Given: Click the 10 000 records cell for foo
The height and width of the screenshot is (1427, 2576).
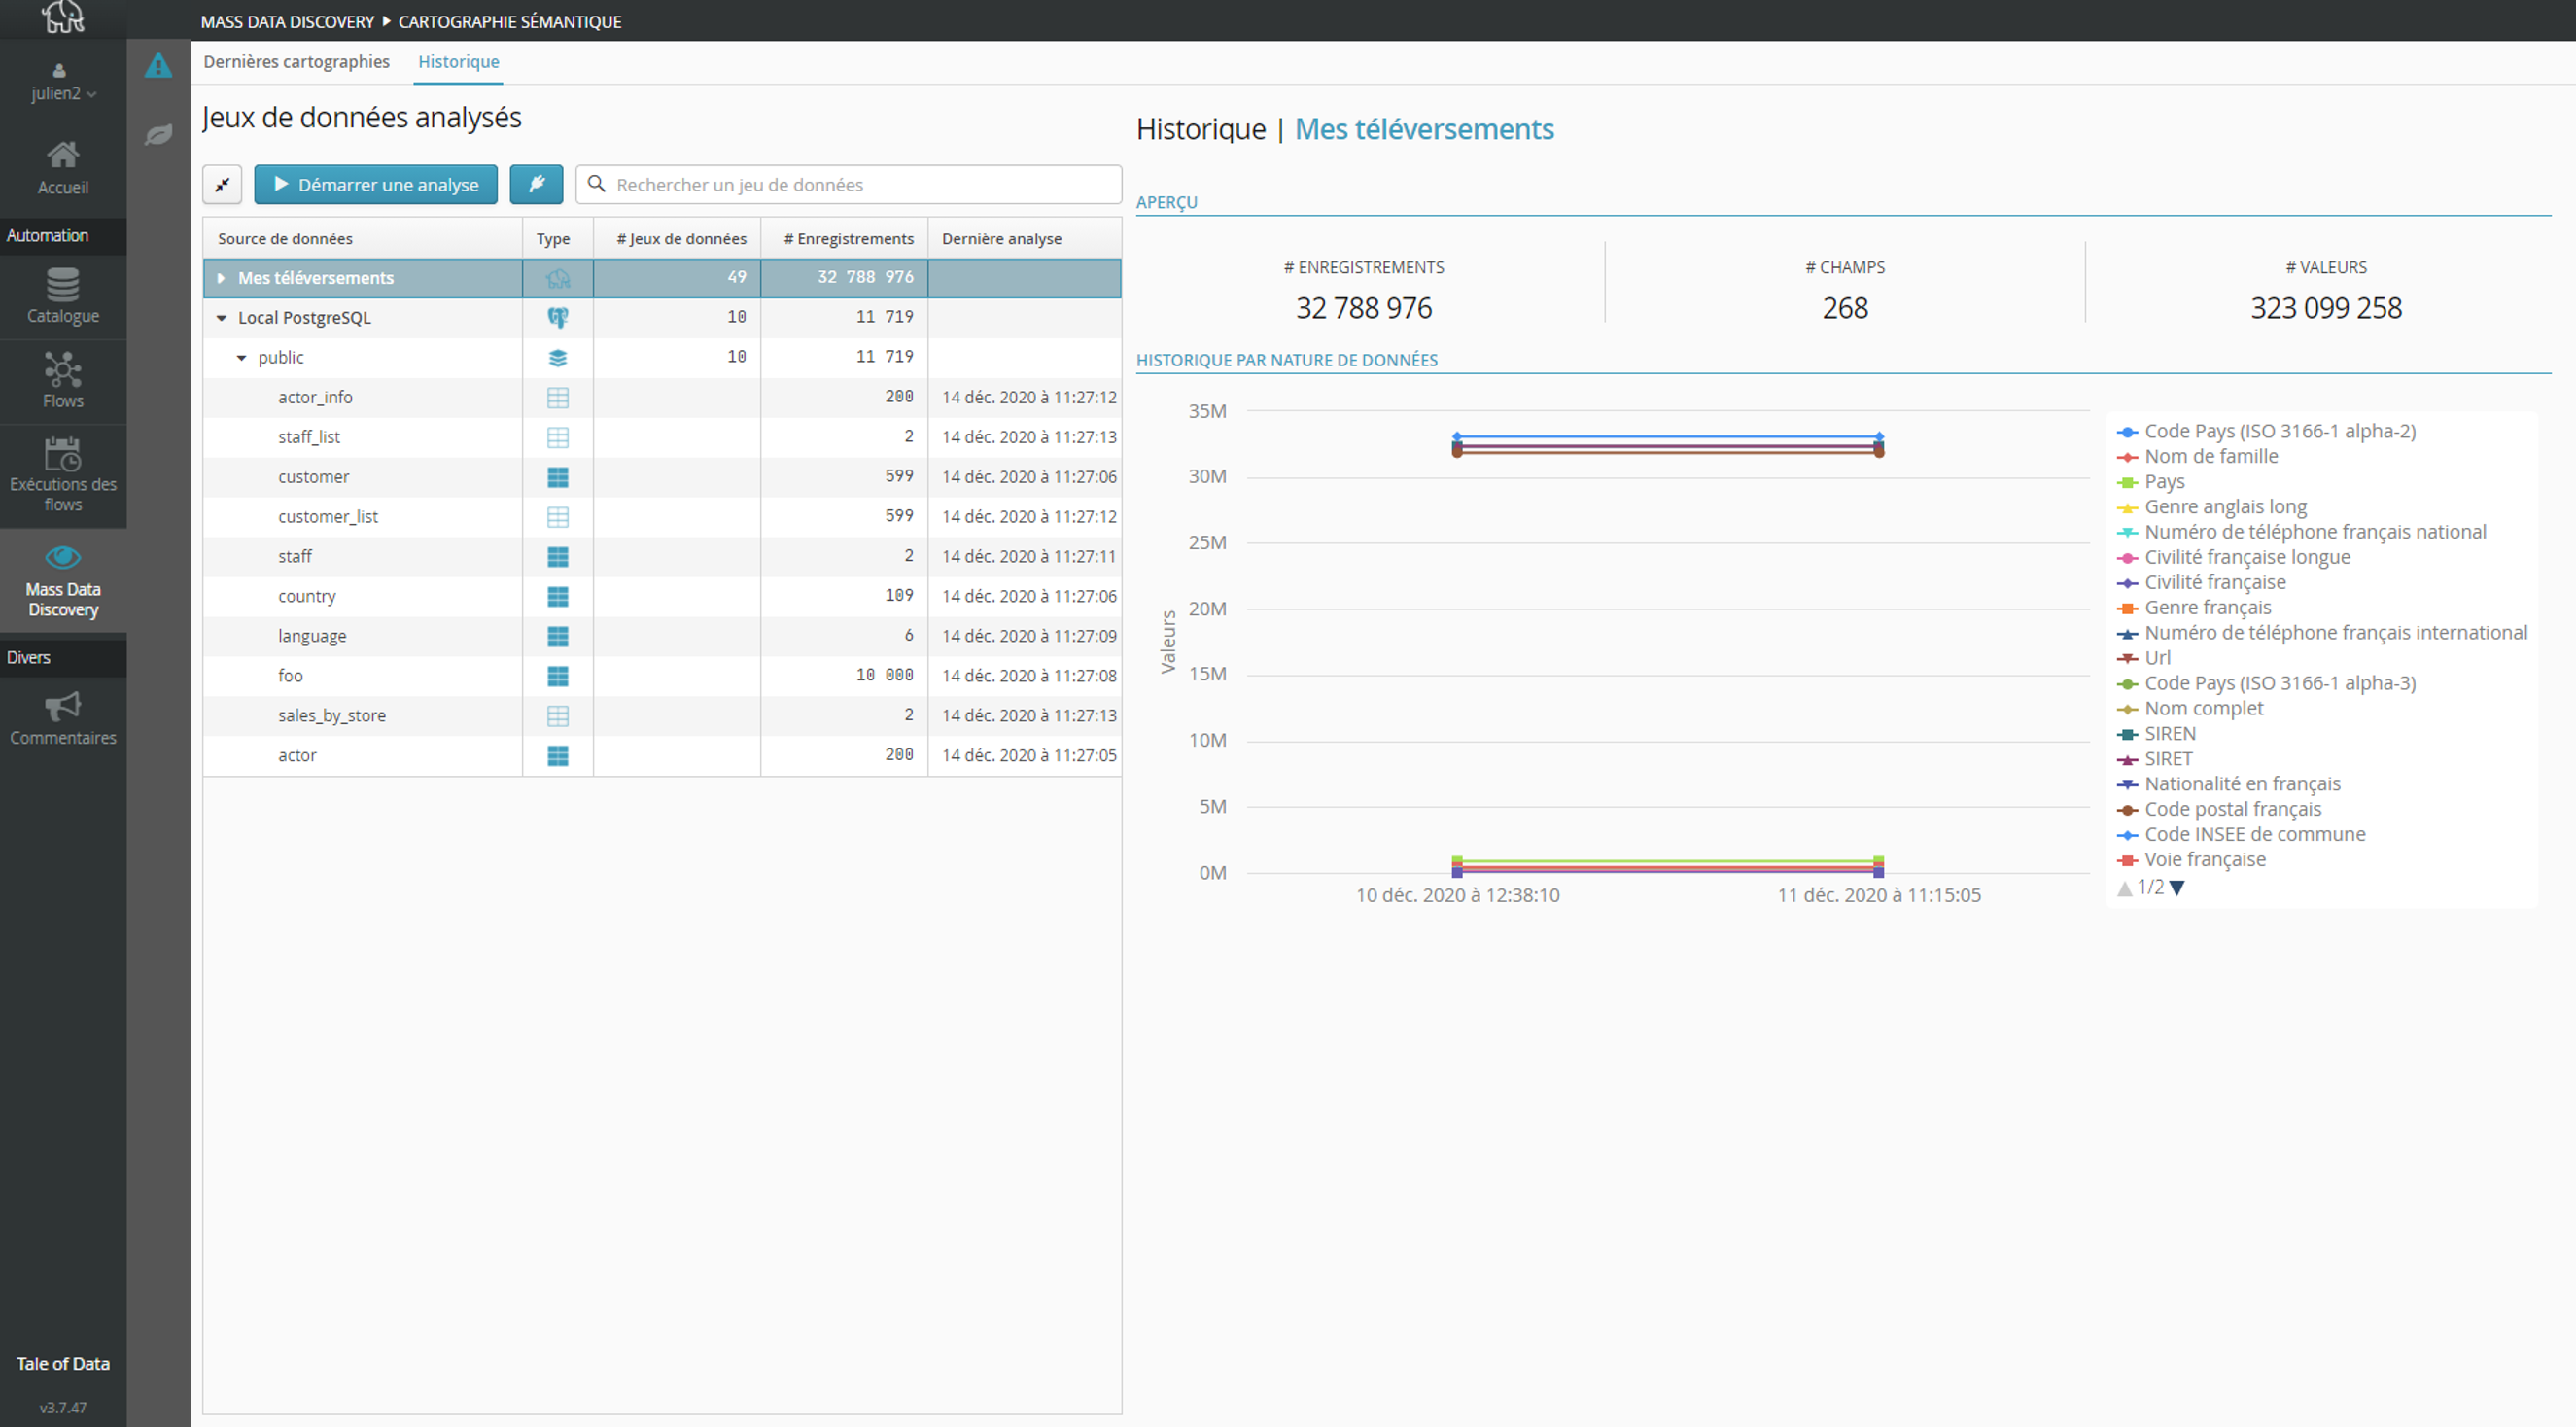Looking at the screenshot, I should pos(844,676).
